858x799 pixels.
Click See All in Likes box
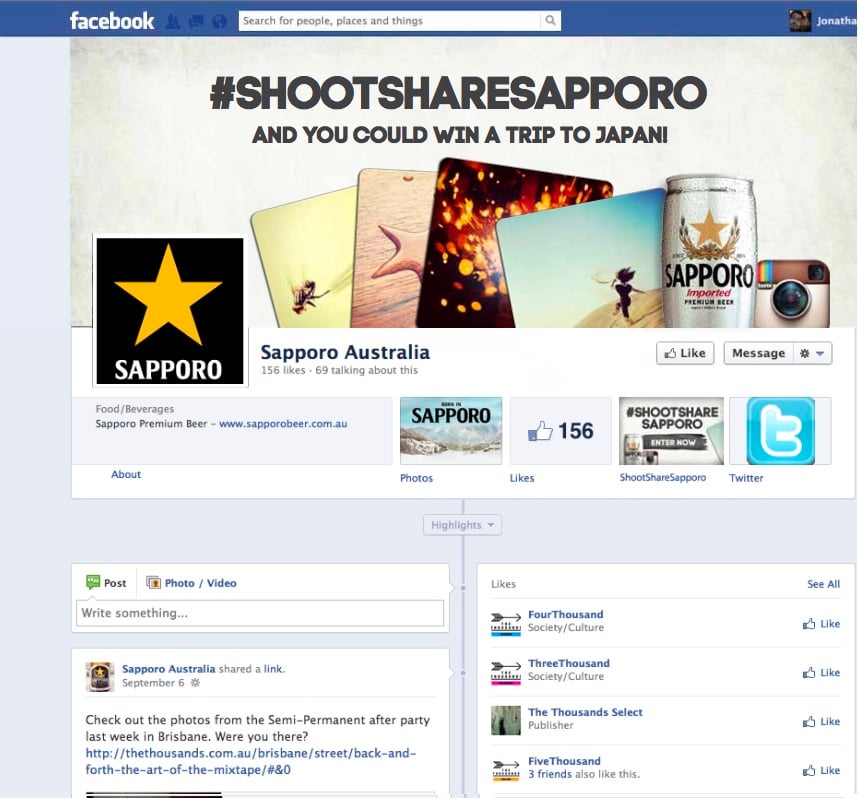click(x=823, y=584)
